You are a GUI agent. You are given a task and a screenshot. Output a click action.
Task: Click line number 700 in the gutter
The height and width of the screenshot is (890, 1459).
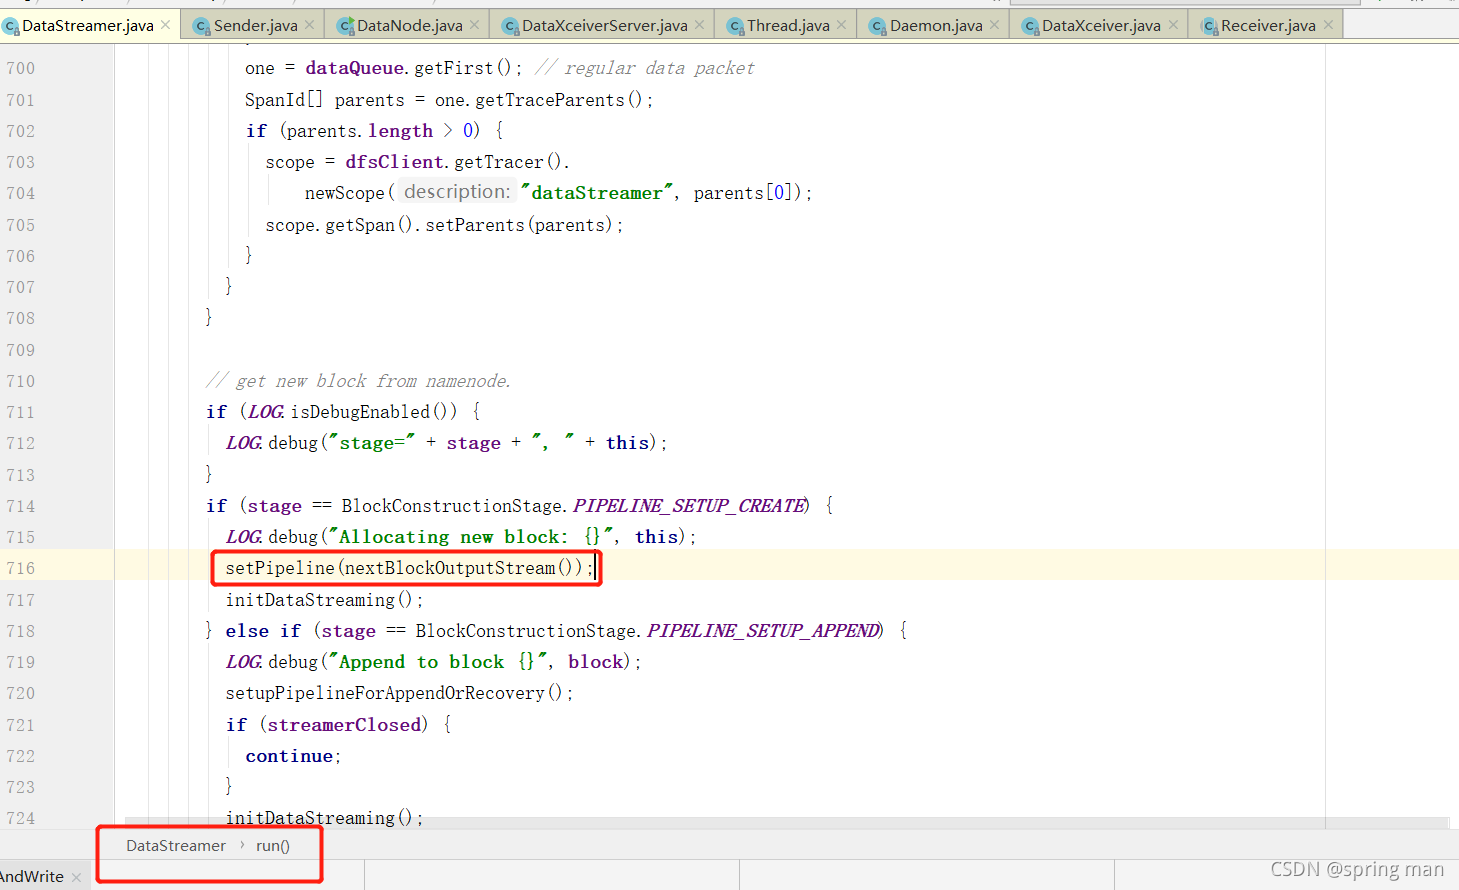pyautogui.click(x=21, y=68)
